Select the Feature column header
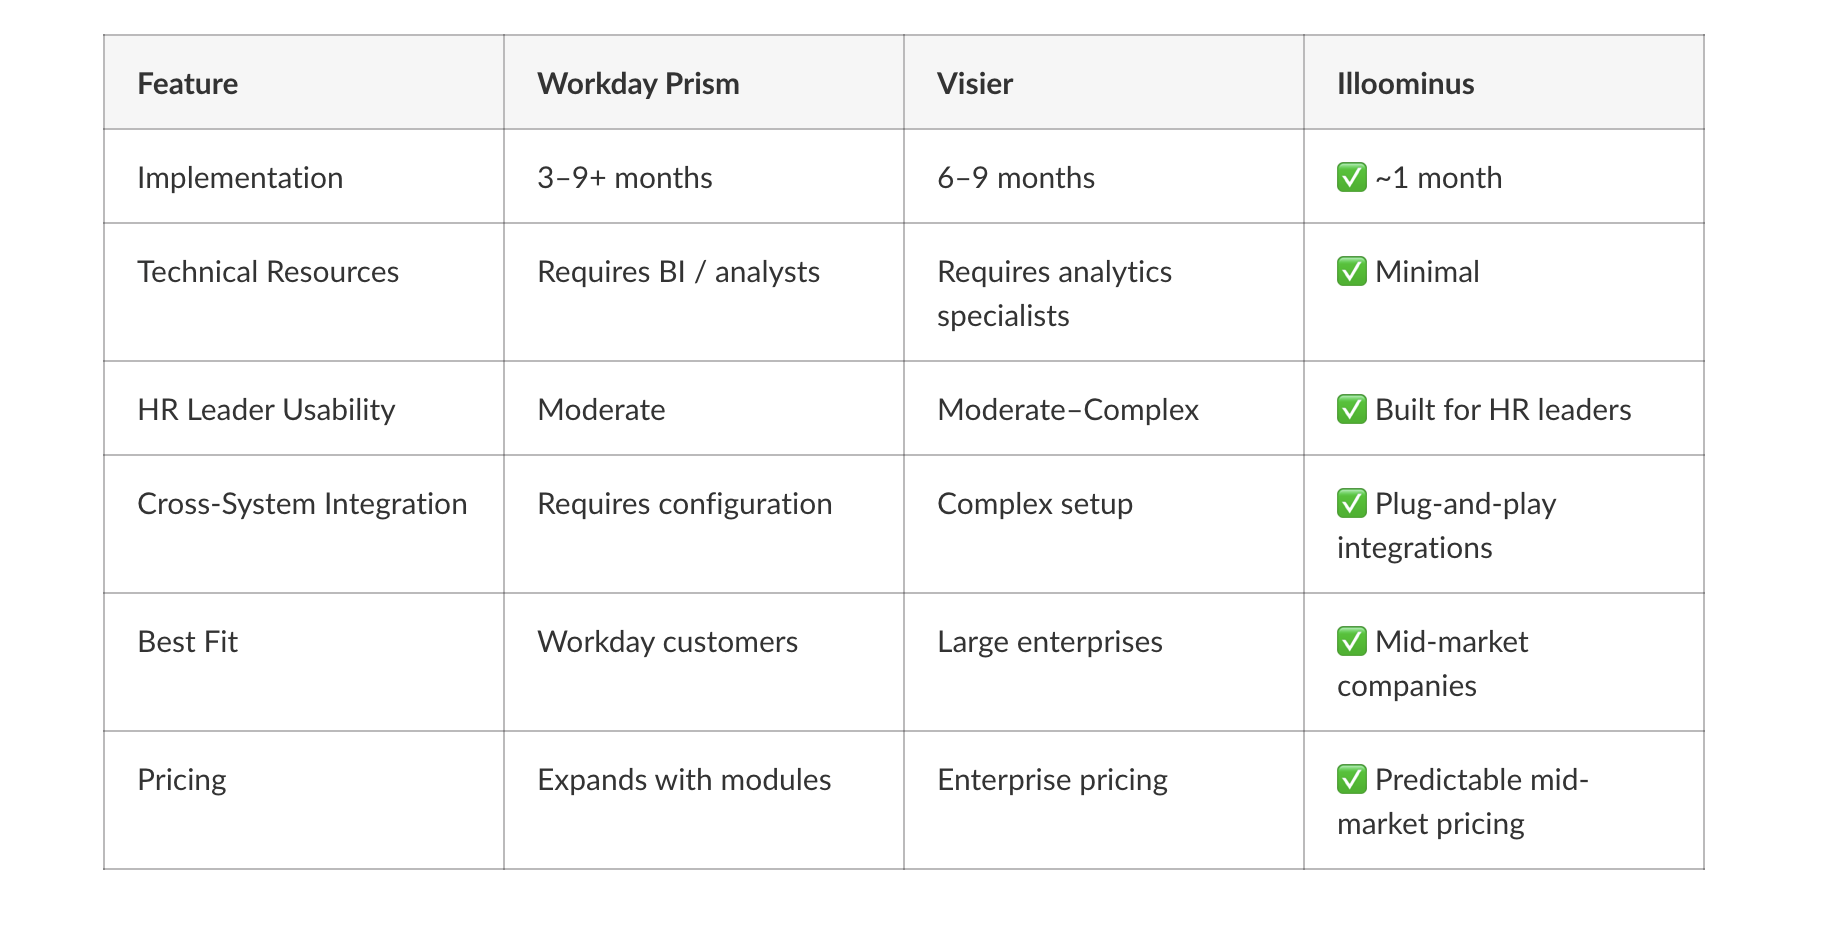The image size is (1828, 948). point(188,83)
